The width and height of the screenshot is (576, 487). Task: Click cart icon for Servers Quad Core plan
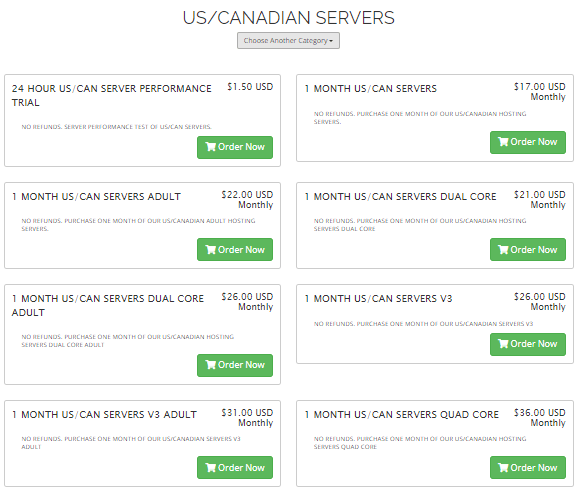pyautogui.click(x=503, y=468)
